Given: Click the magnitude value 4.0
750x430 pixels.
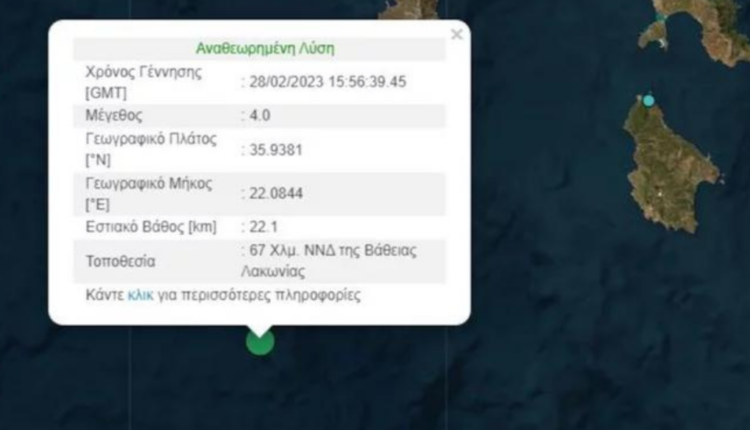Looking at the screenshot, I should coord(260,116).
